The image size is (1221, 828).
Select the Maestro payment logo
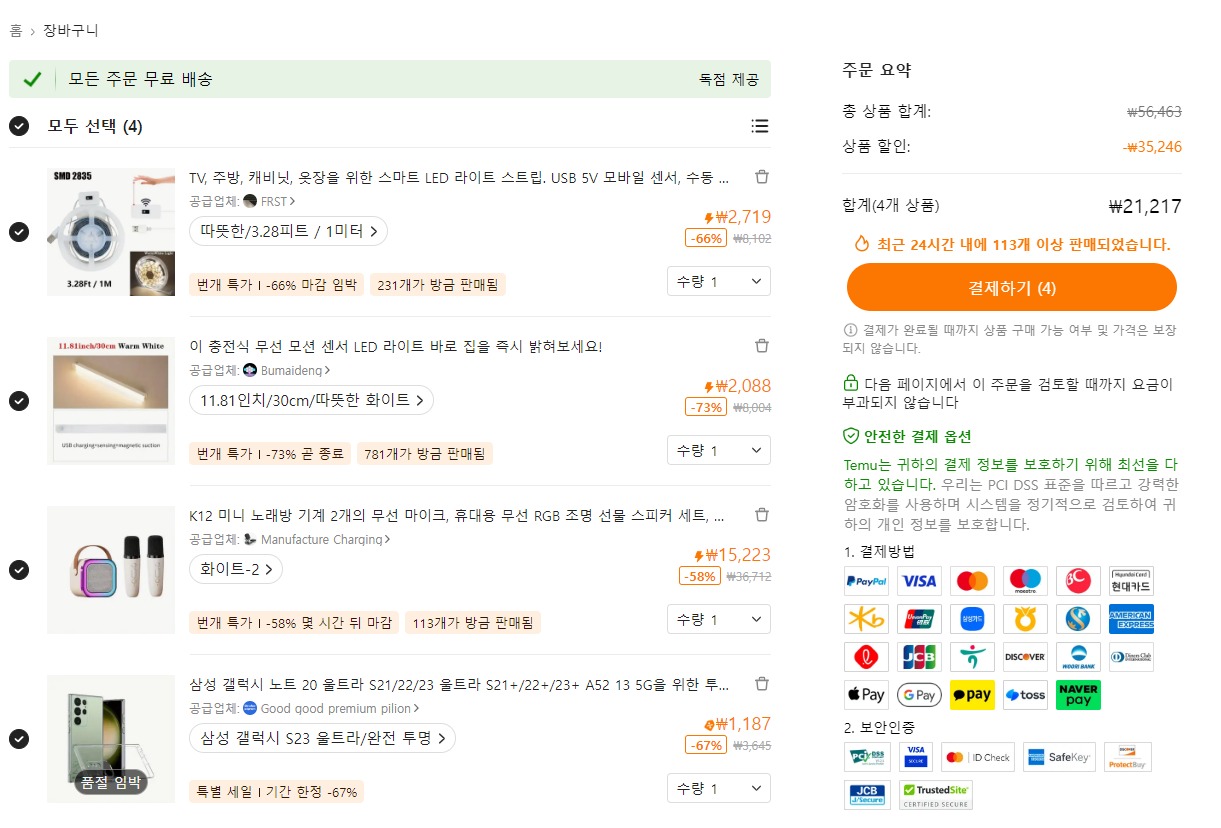1025,581
